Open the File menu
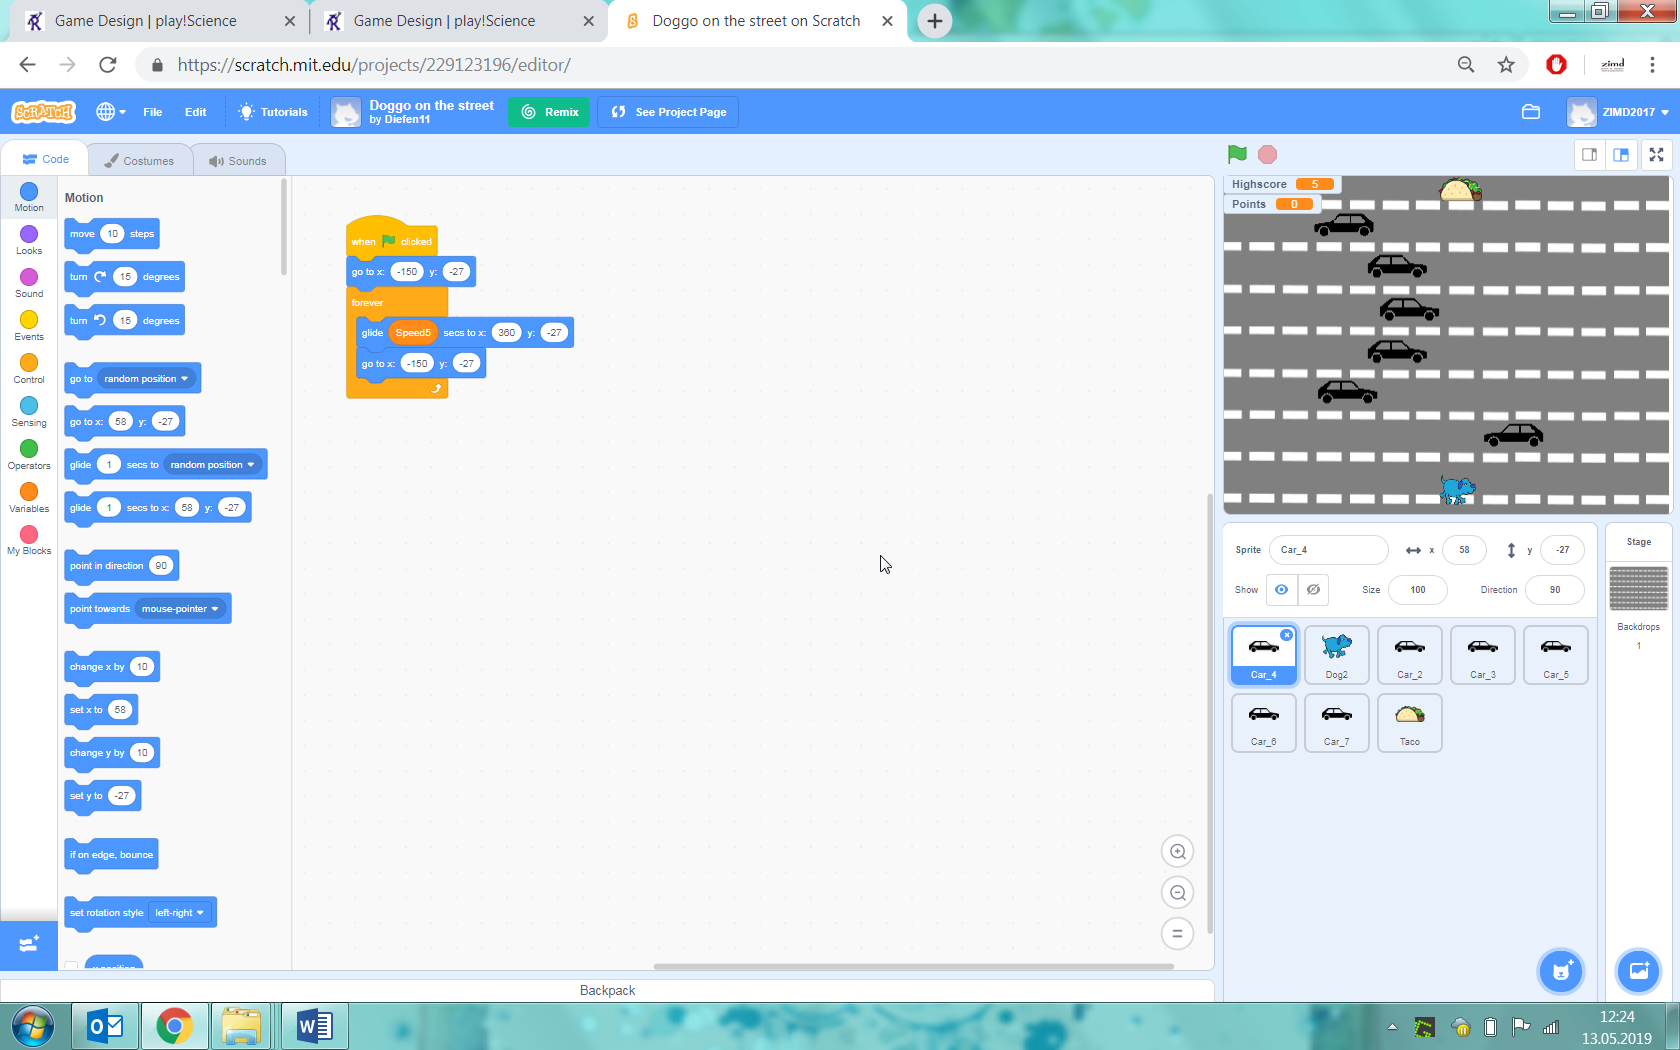Image resolution: width=1680 pixels, height=1050 pixels. point(152,112)
